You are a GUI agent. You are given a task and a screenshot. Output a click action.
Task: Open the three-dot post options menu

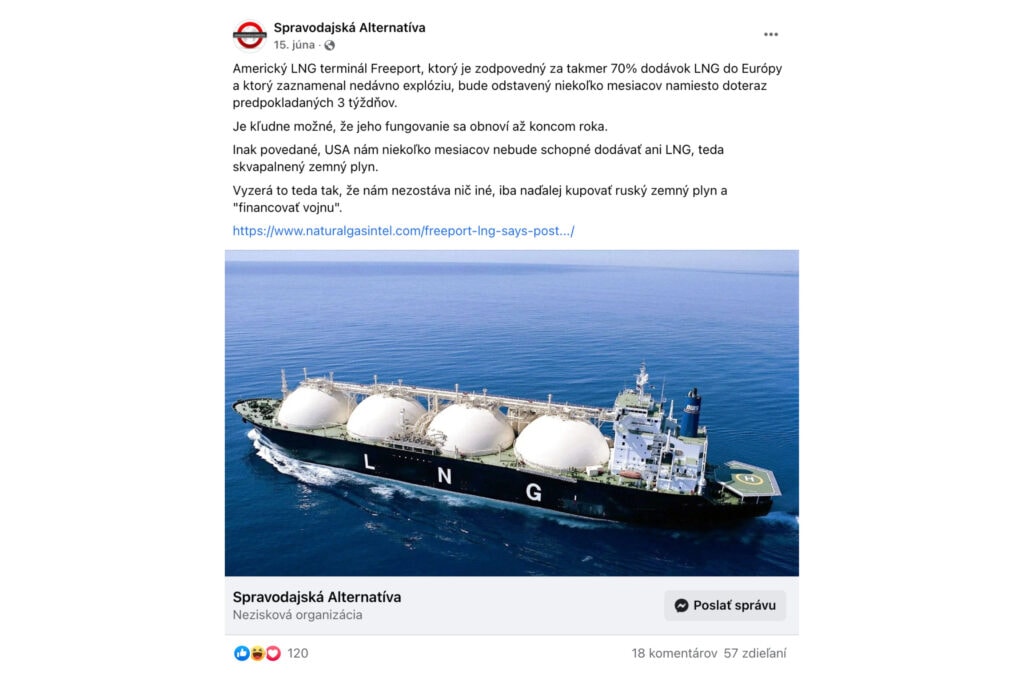pyautogui.click(x=771, y=35)
